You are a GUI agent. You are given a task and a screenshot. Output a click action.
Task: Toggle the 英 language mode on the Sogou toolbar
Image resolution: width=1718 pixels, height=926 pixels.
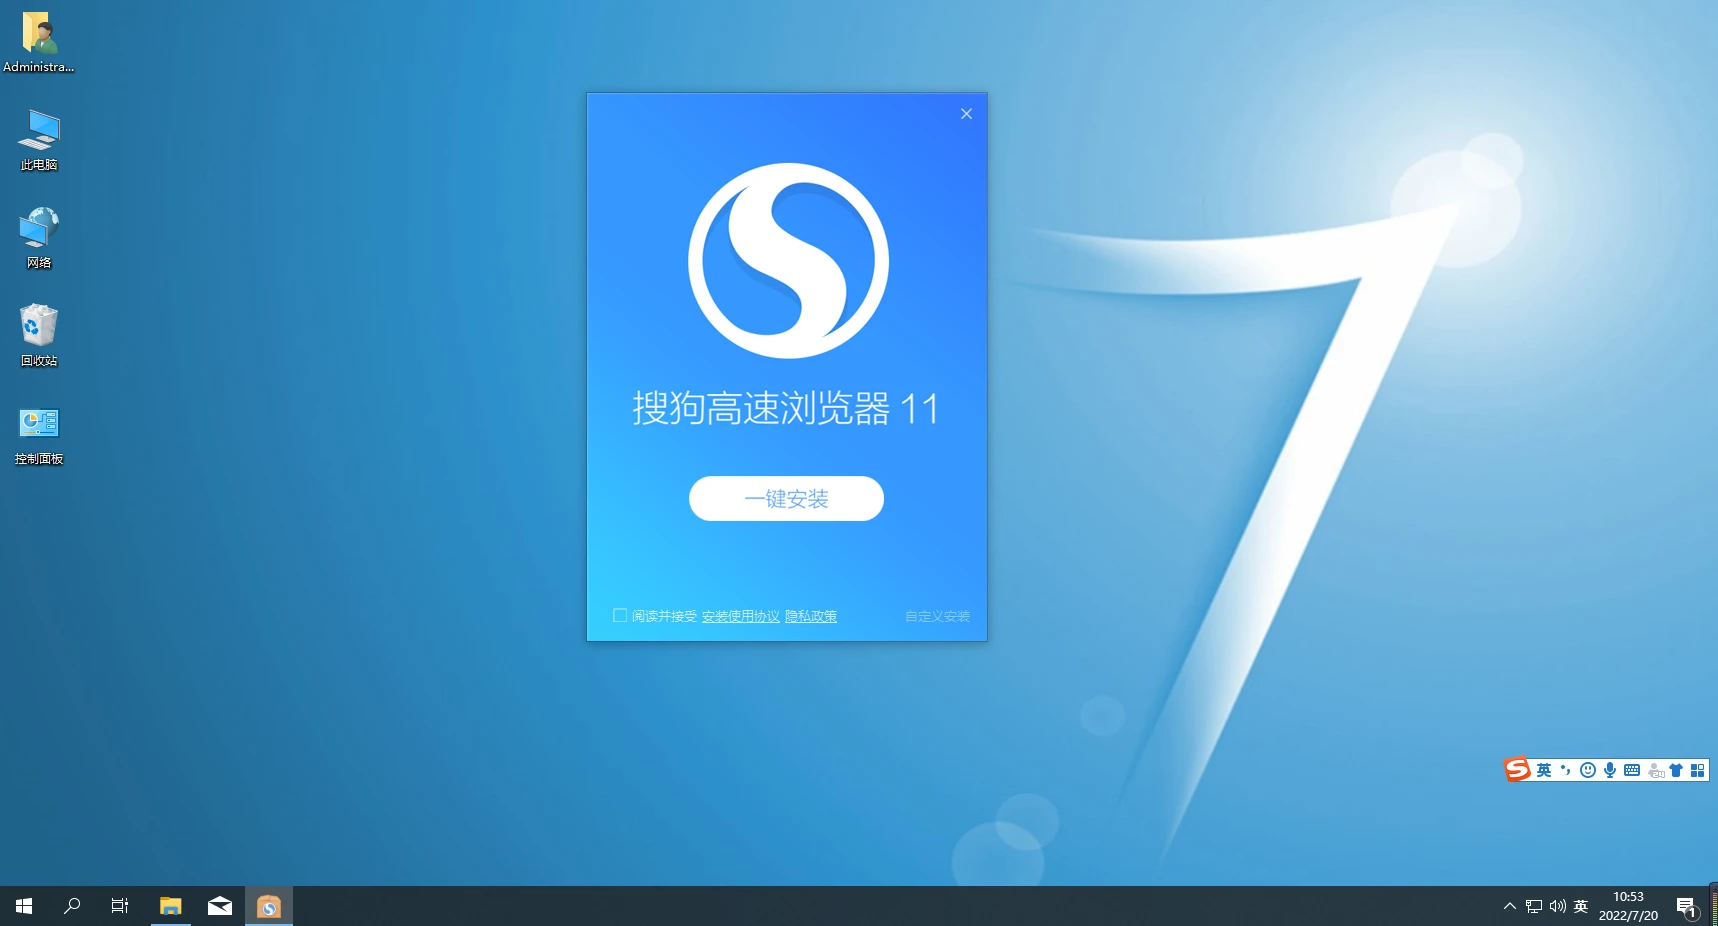[1544, 770]
